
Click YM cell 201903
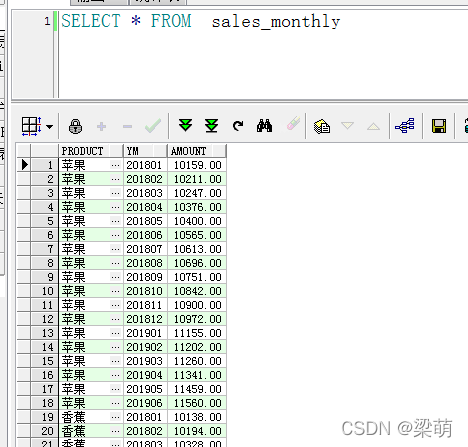click(x=145, y=361)
